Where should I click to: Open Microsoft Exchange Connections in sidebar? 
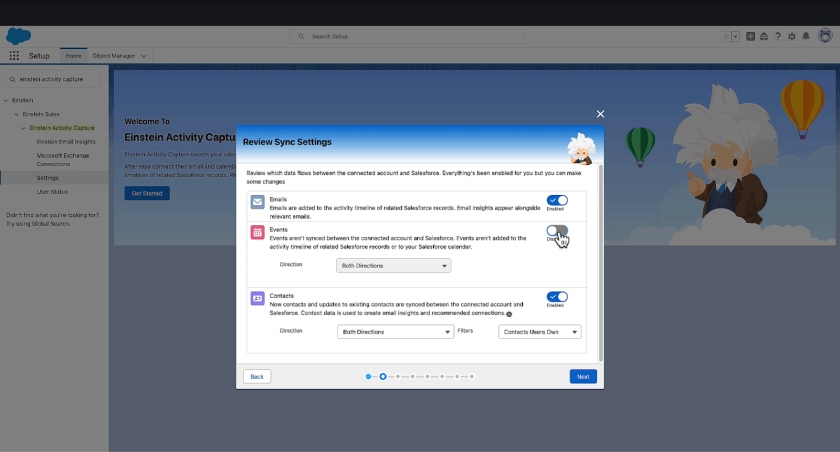(63, 160)
